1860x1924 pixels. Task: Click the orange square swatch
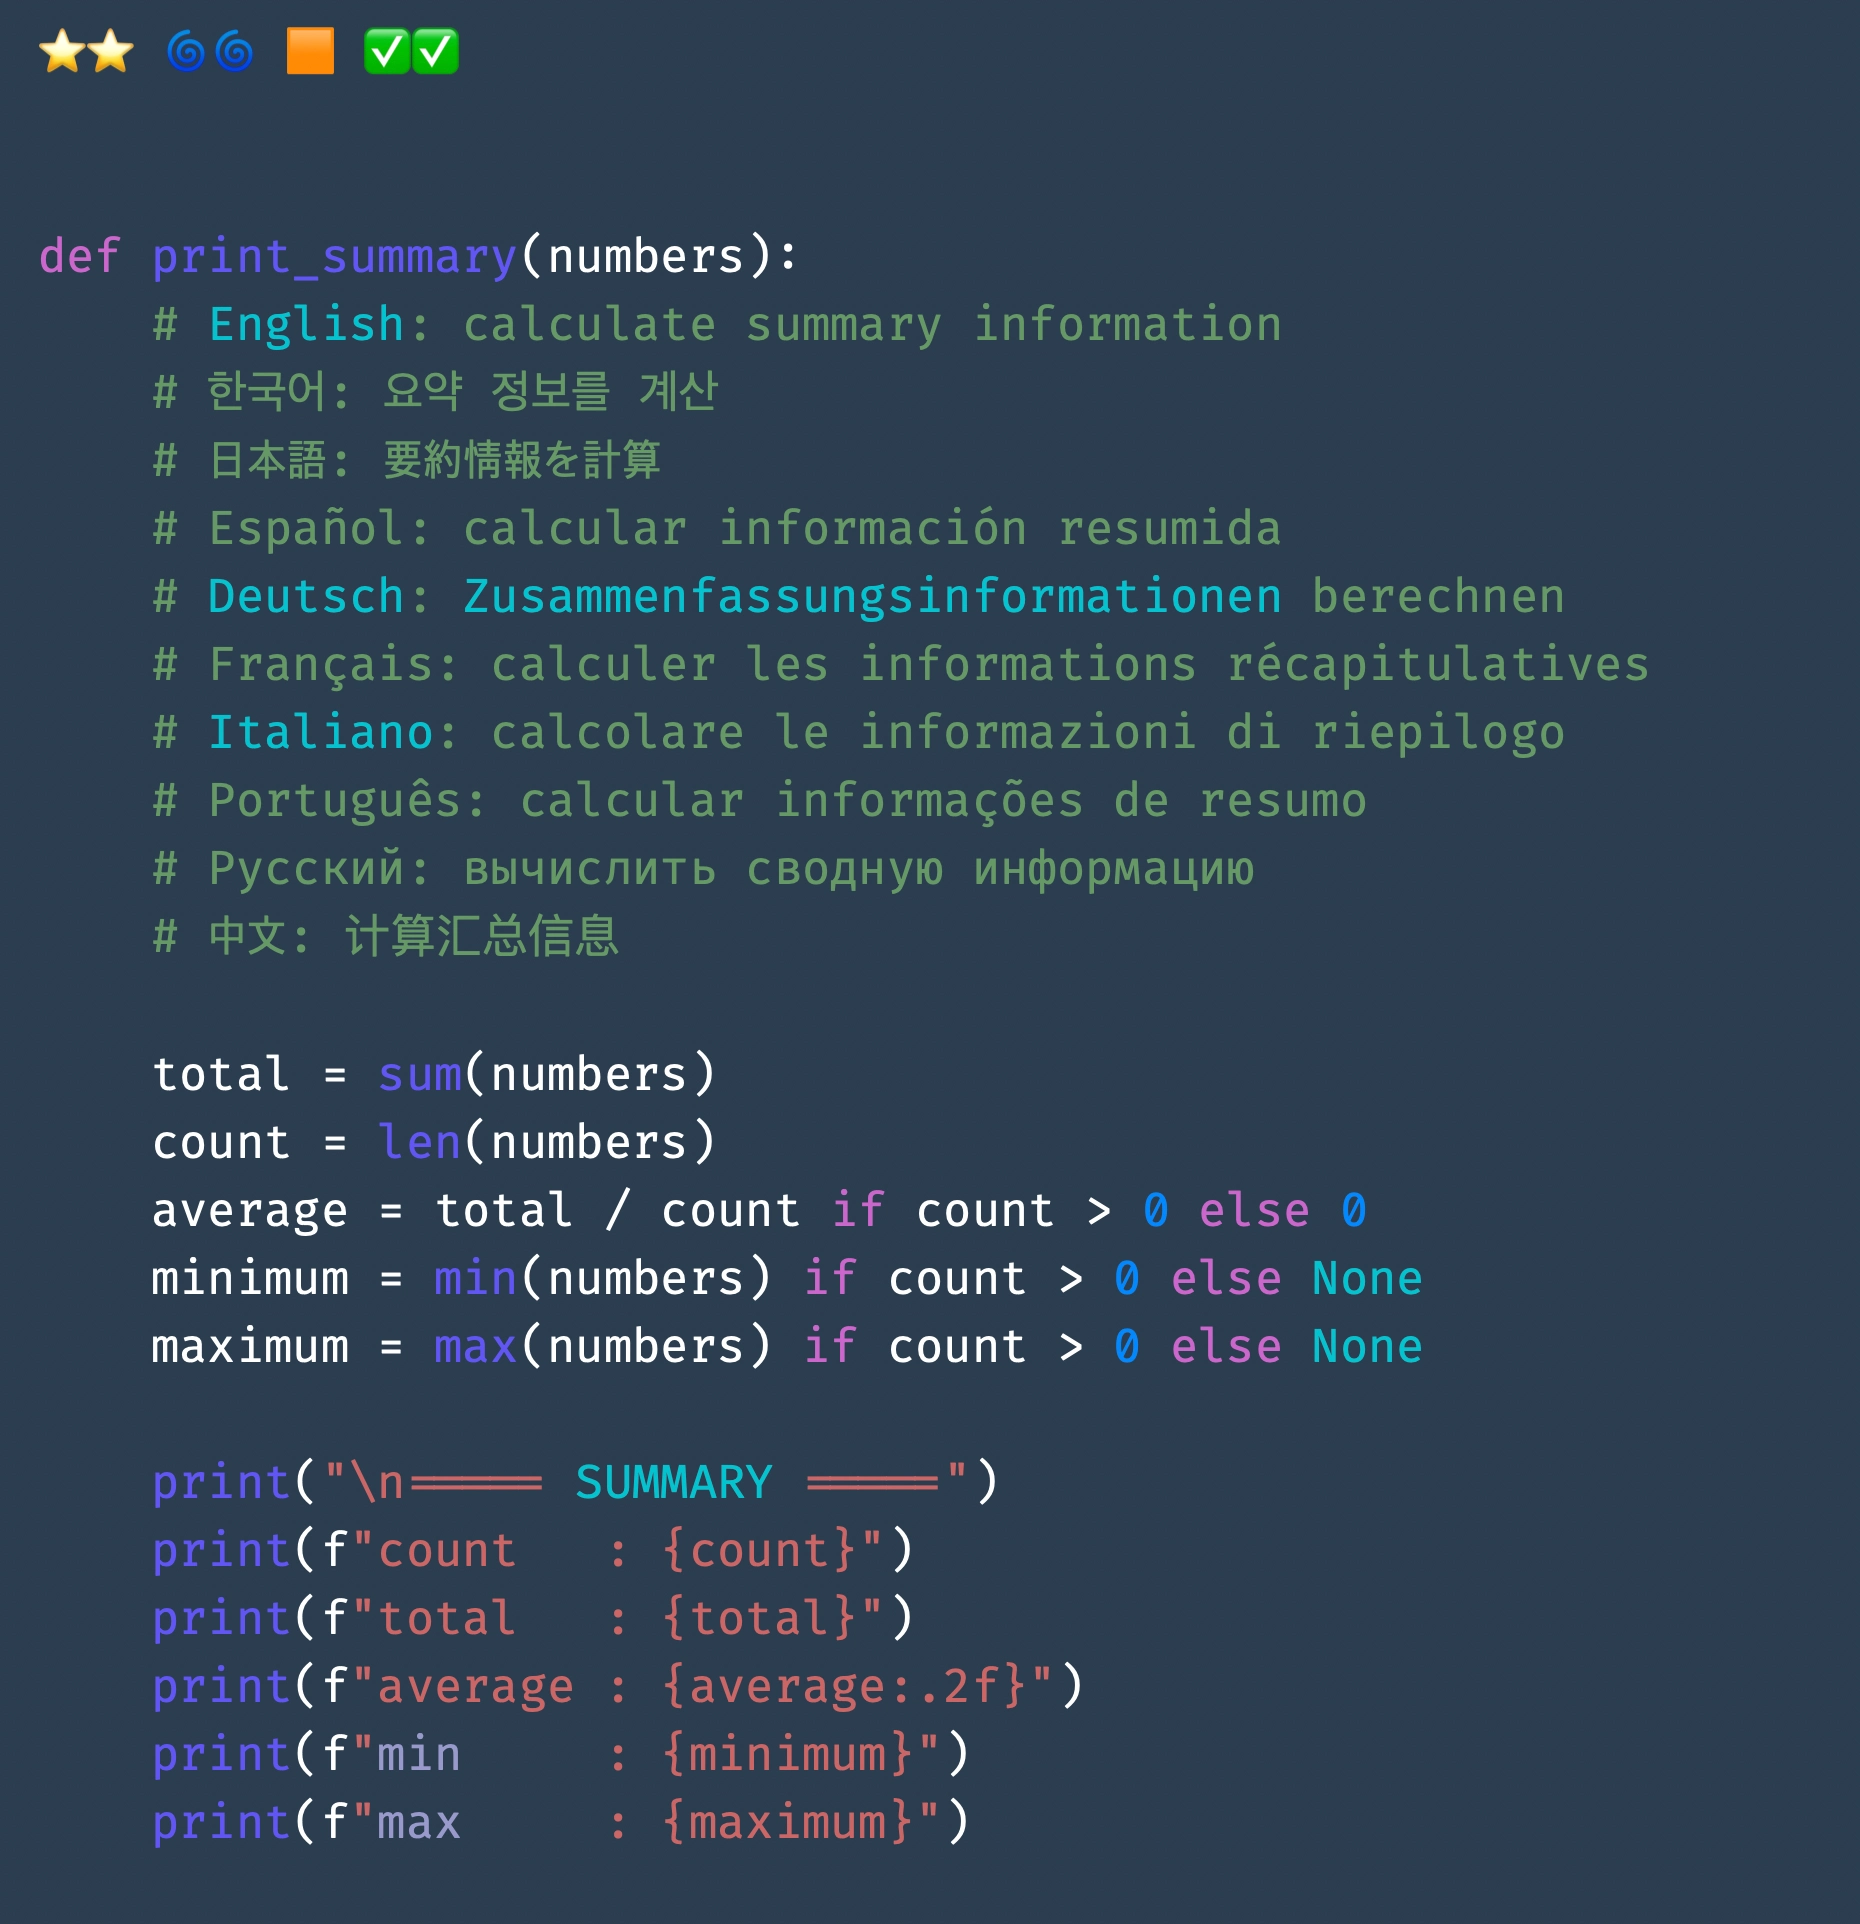(x=310, y=50)
